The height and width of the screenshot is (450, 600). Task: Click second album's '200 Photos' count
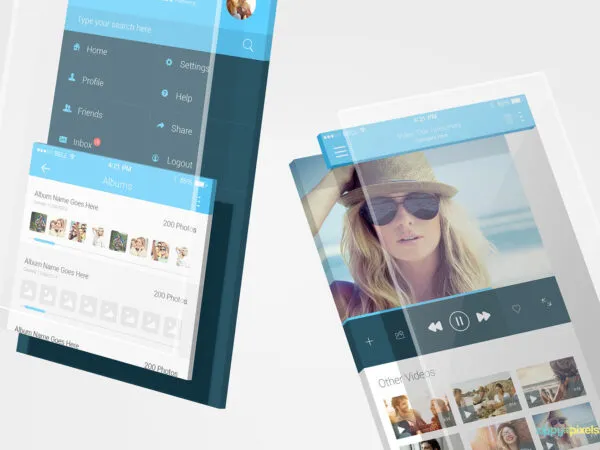point(170,297)
